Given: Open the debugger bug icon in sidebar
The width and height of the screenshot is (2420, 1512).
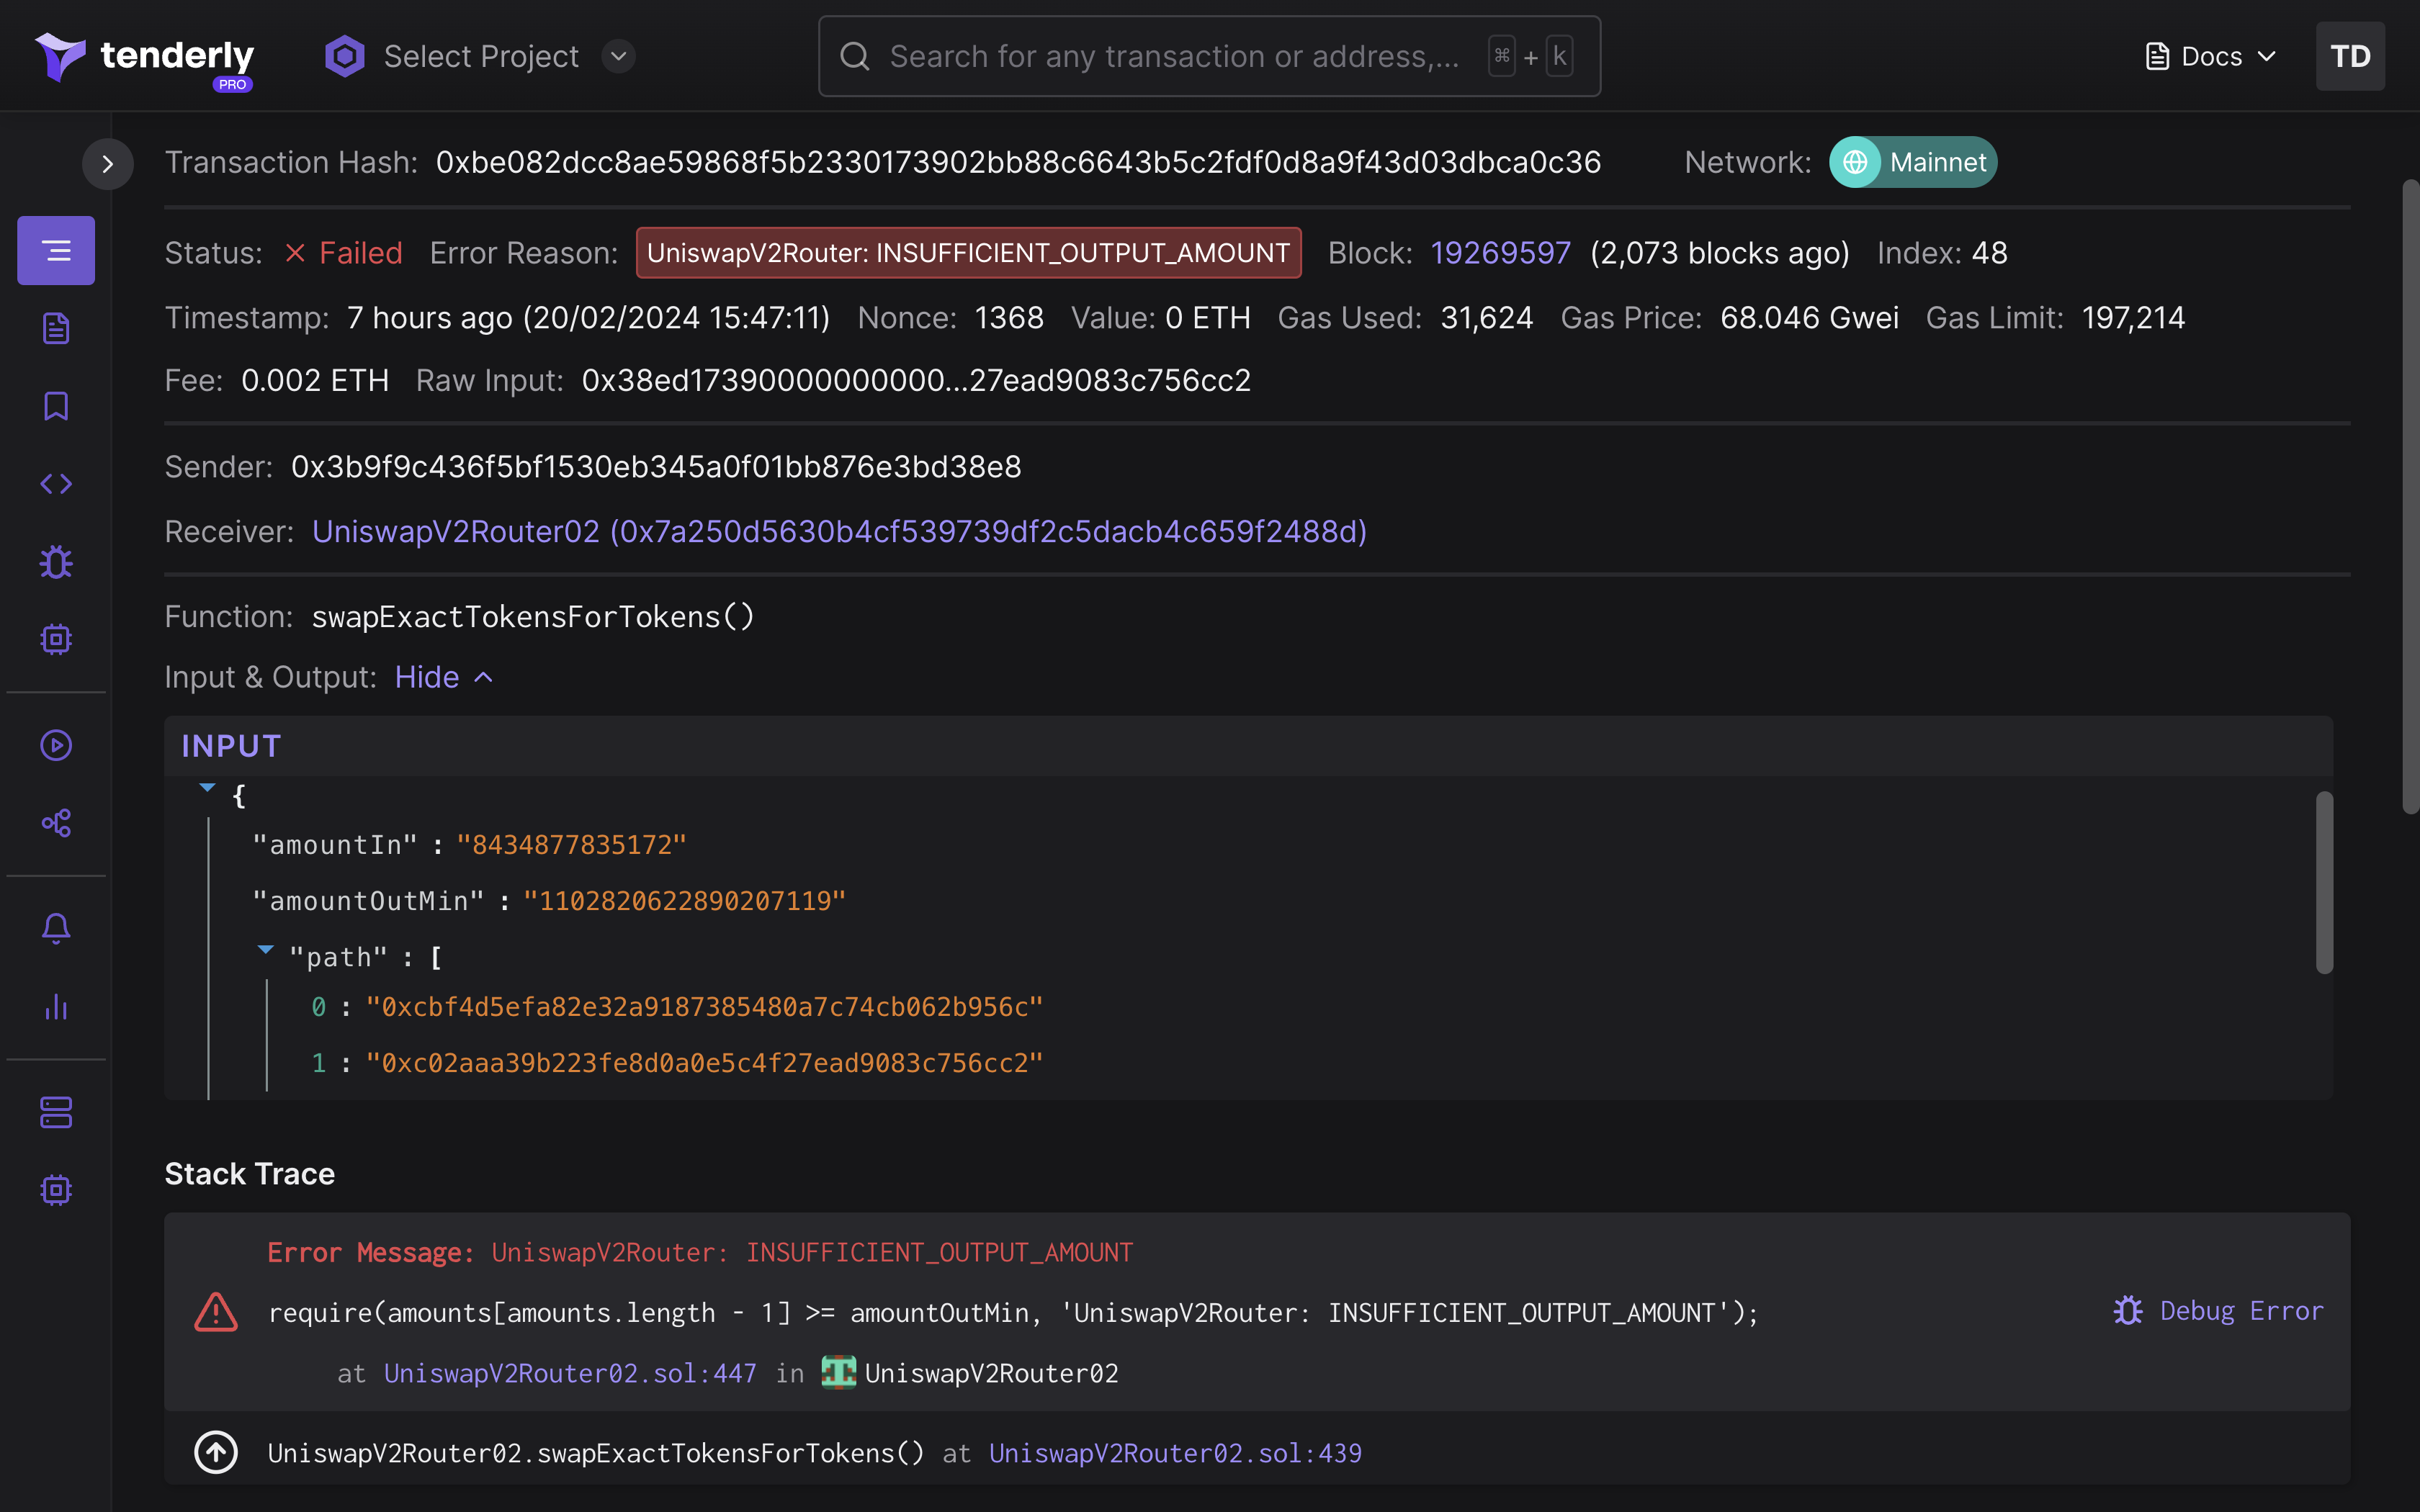Looking at the screenshot, I should (56, 562).
